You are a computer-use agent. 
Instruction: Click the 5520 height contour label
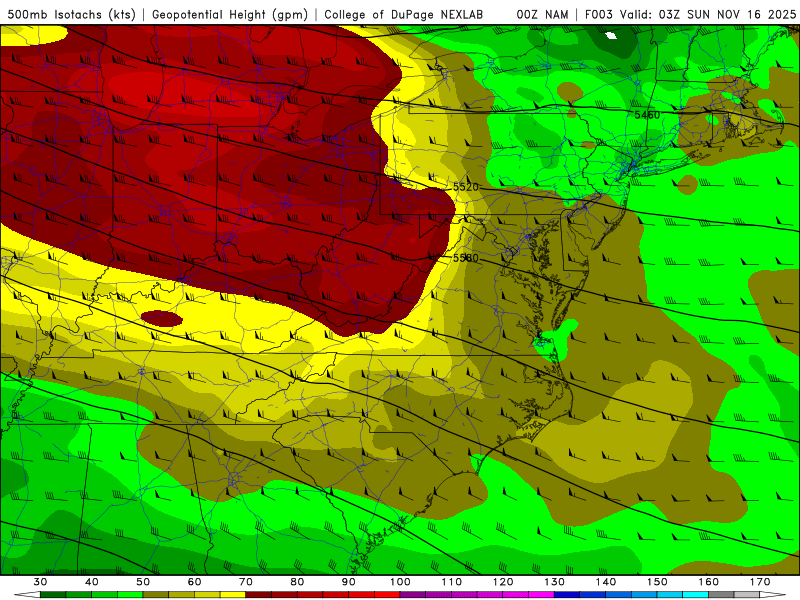click(466, 187)
